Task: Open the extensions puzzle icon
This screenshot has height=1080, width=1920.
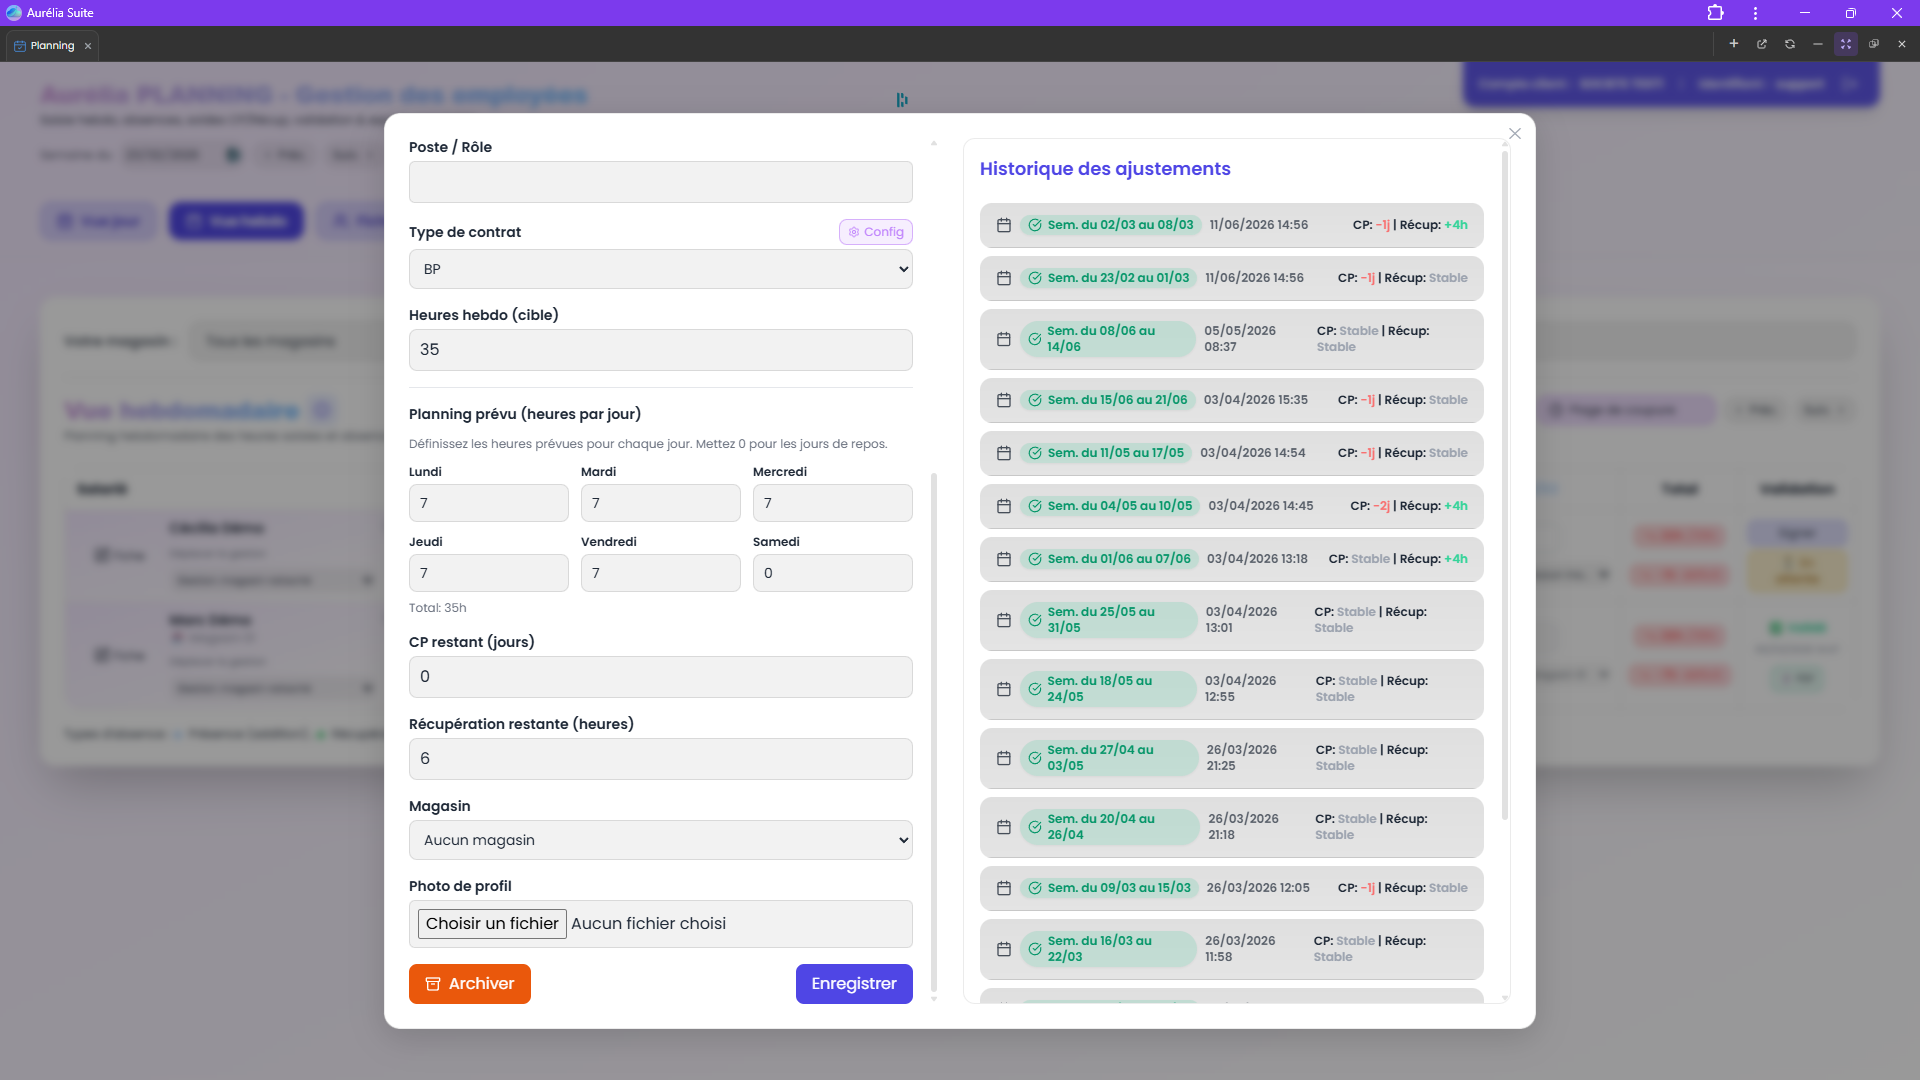Action: pos(1715,13)
